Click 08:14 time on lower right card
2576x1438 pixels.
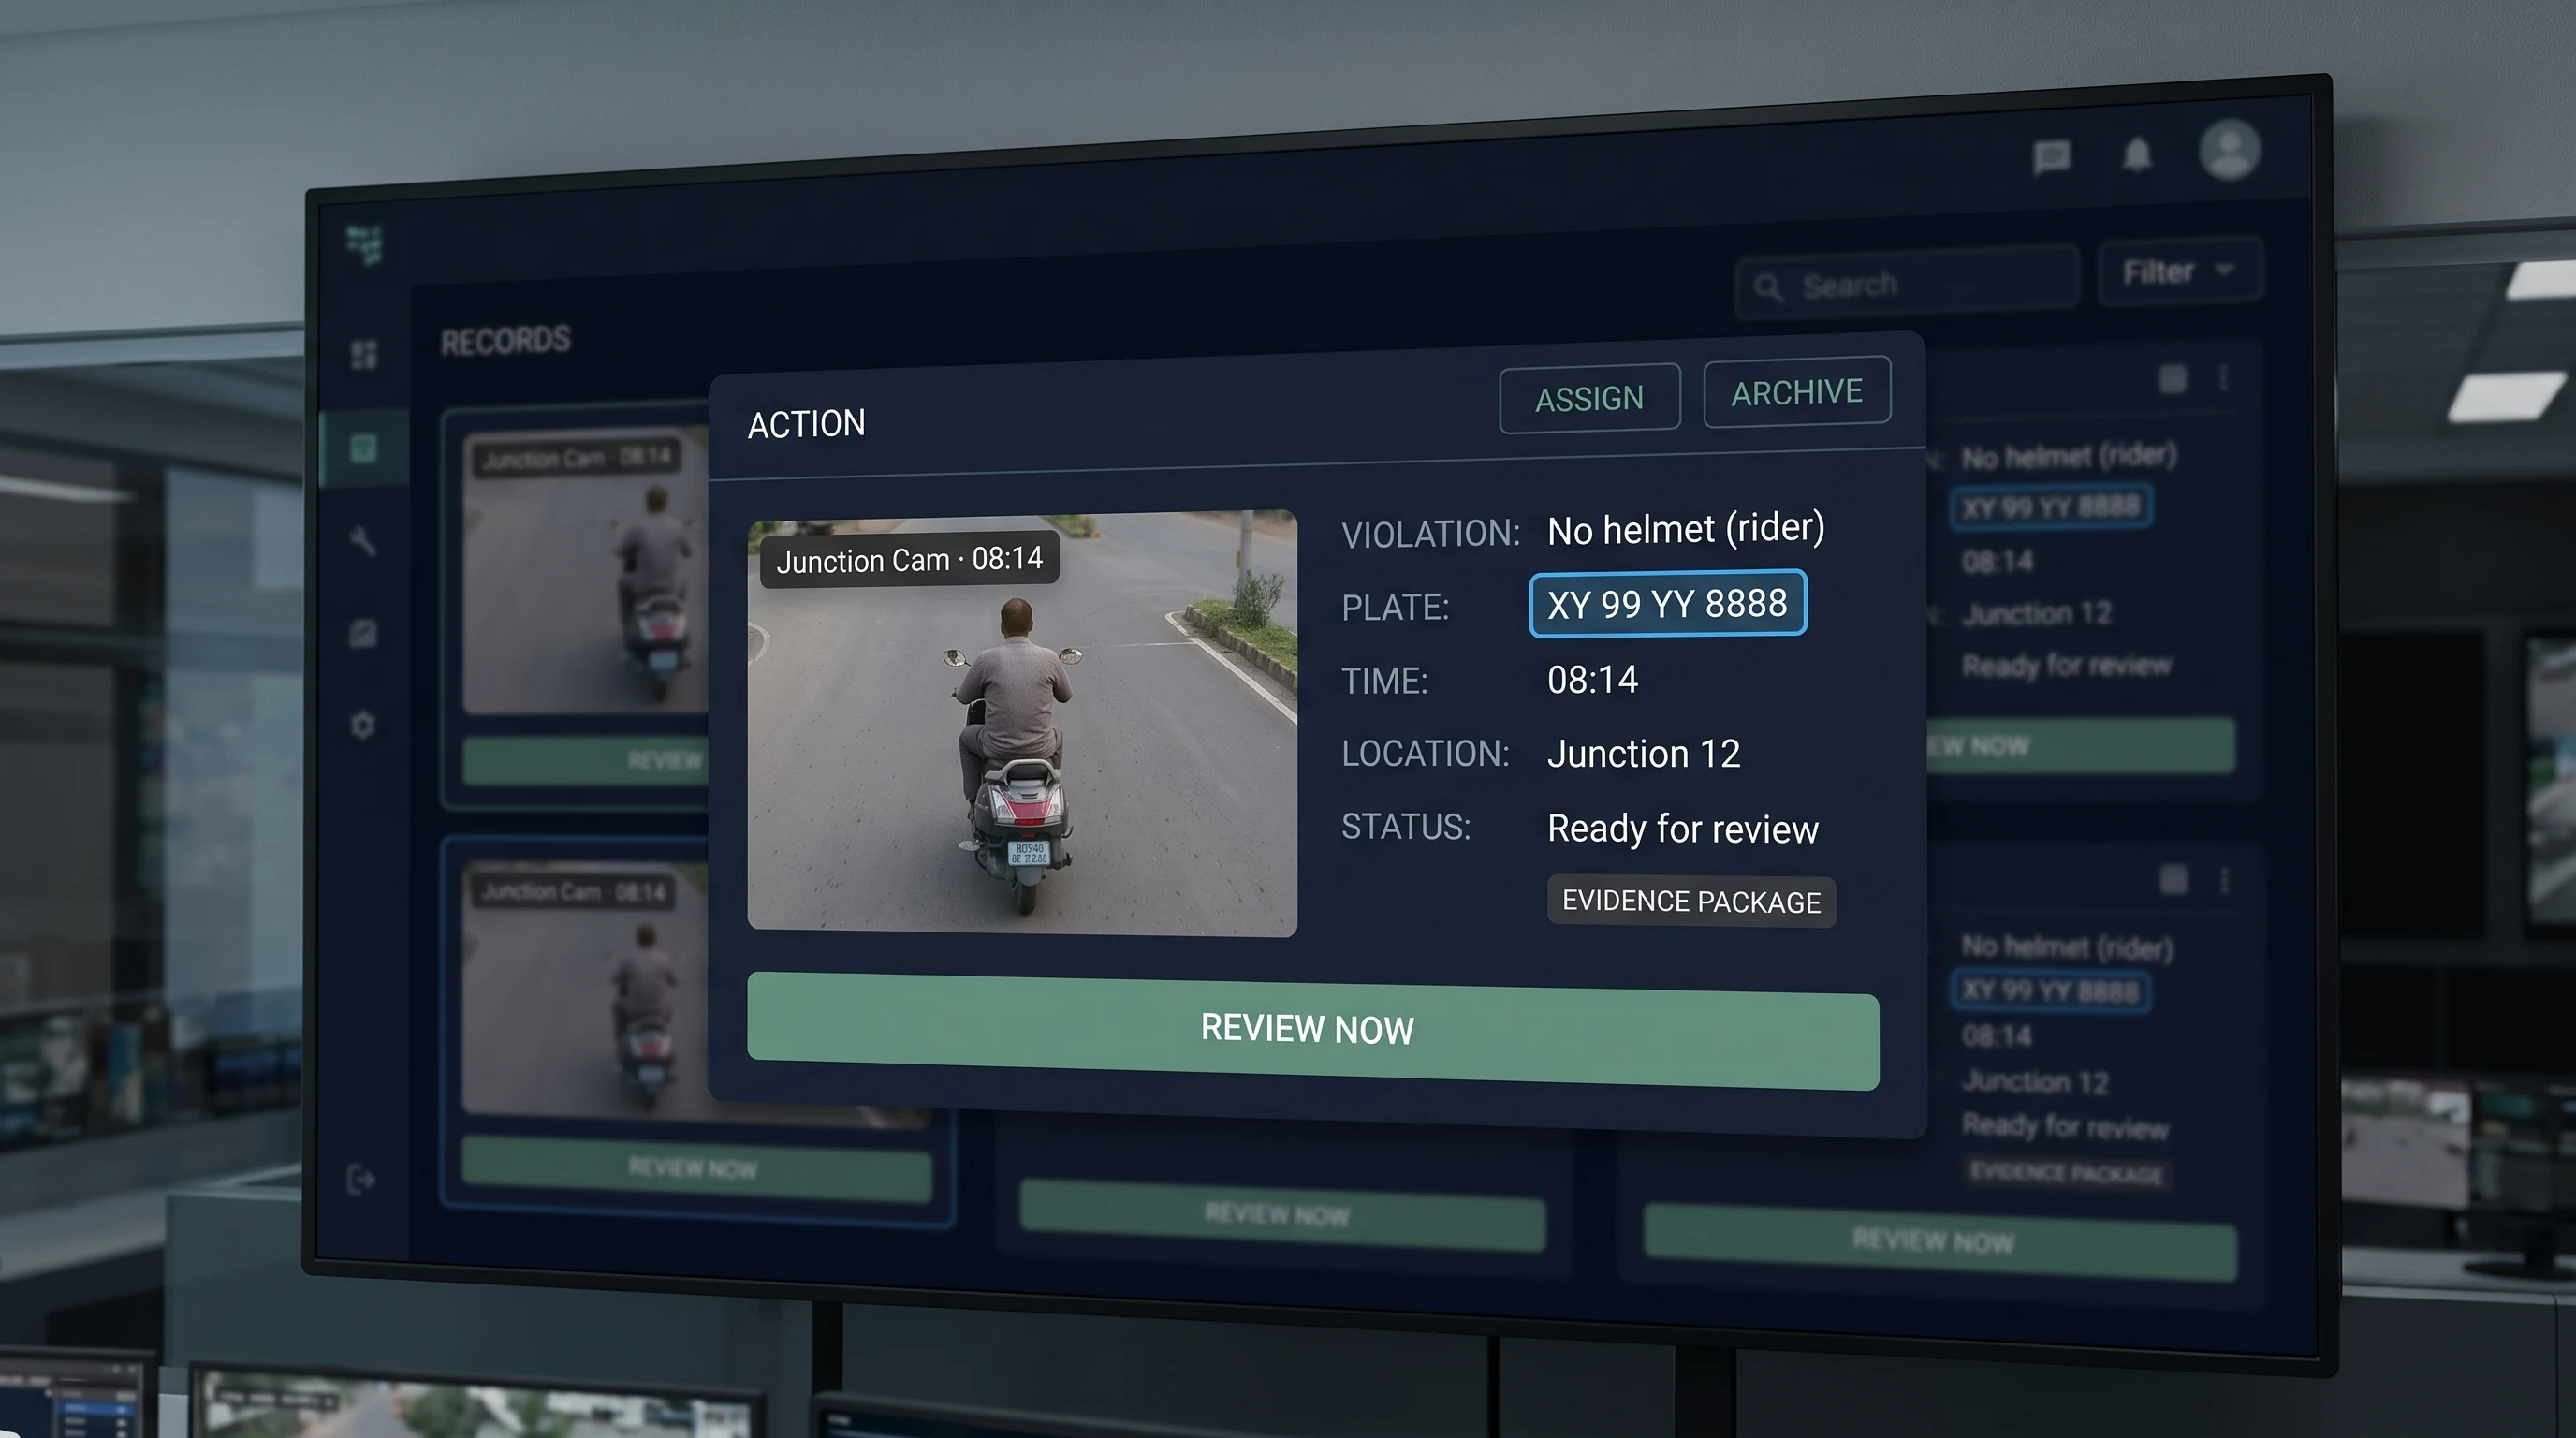[1996, 1035]
